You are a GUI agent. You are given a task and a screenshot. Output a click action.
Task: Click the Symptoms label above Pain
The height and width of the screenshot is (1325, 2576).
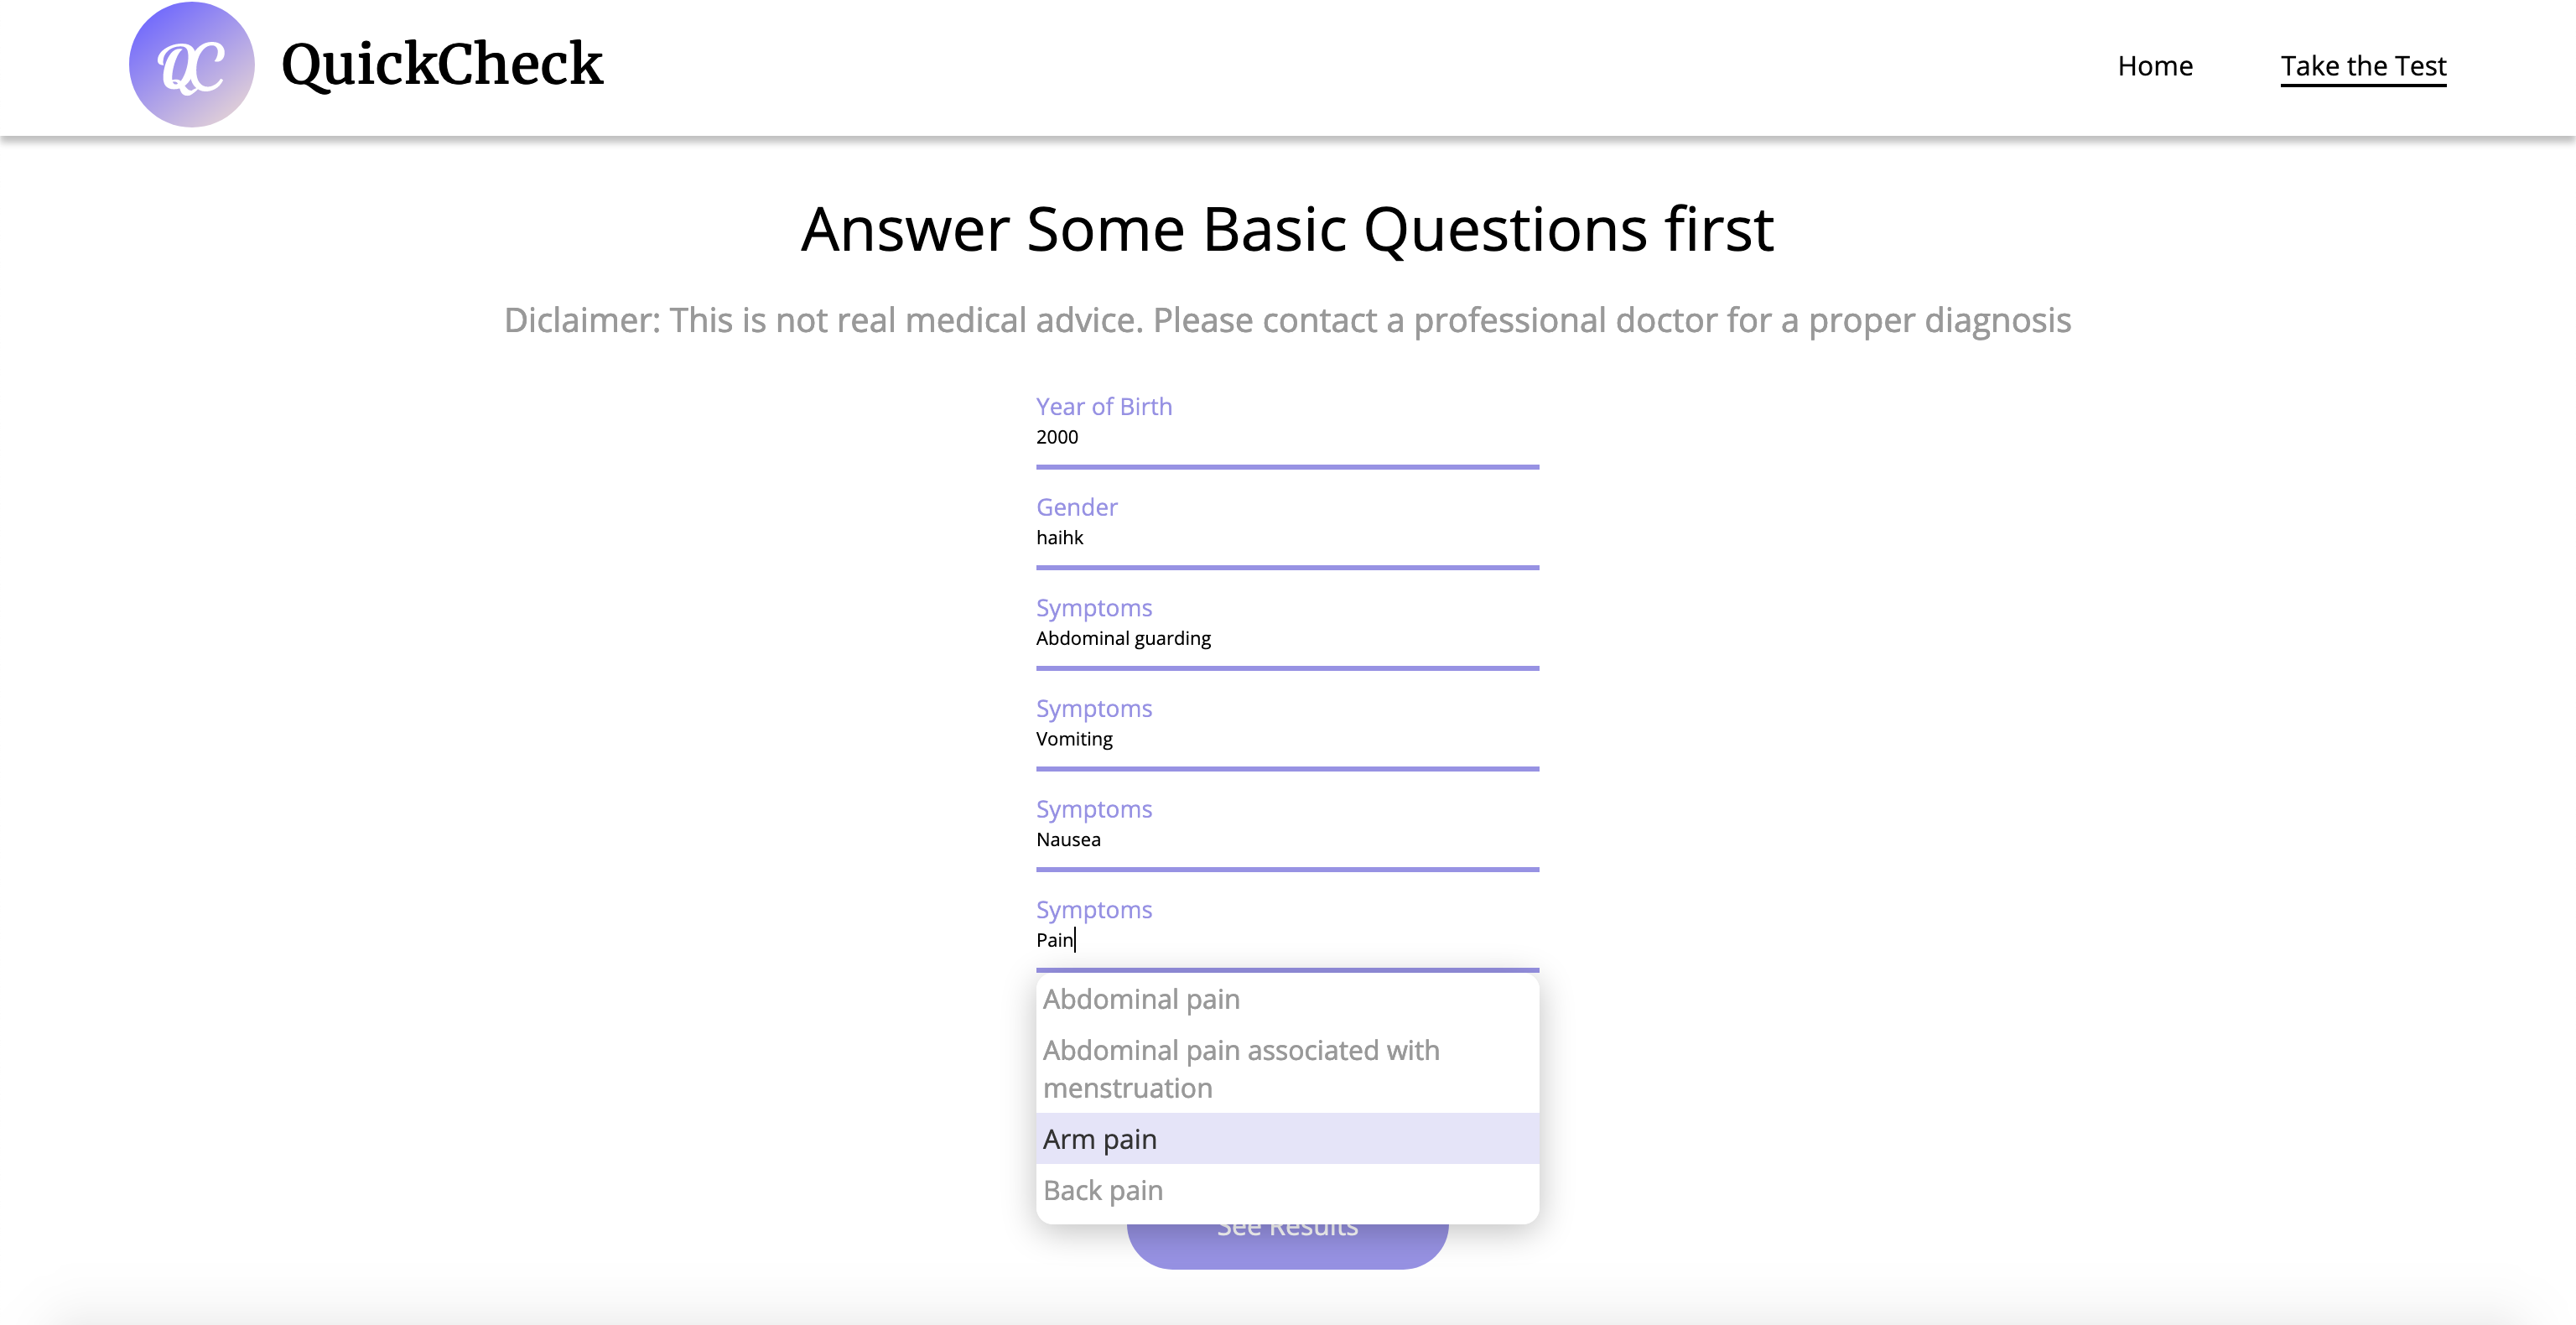(x=1094, y=910)
